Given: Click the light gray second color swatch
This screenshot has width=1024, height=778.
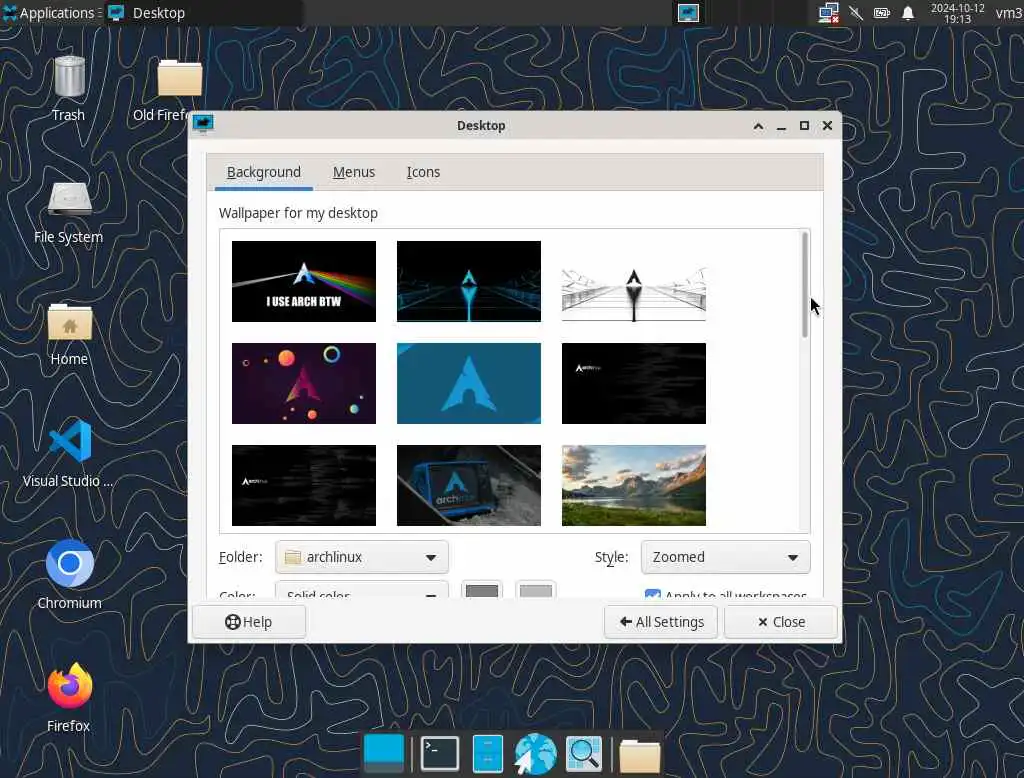Looking at the screenshot, I should point(536,590).
